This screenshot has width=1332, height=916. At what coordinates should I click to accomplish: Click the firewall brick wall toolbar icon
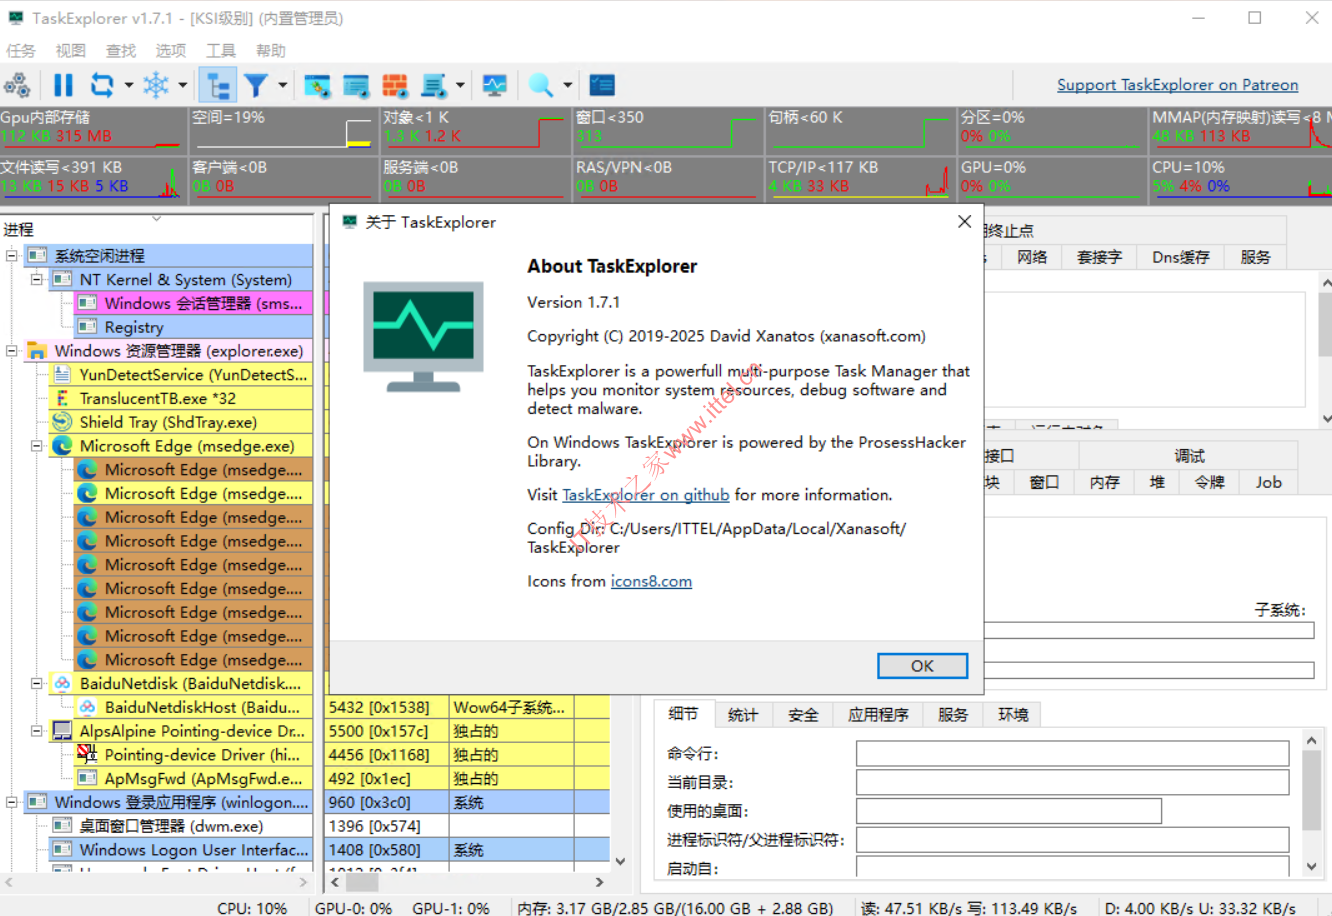pos(395,86)
